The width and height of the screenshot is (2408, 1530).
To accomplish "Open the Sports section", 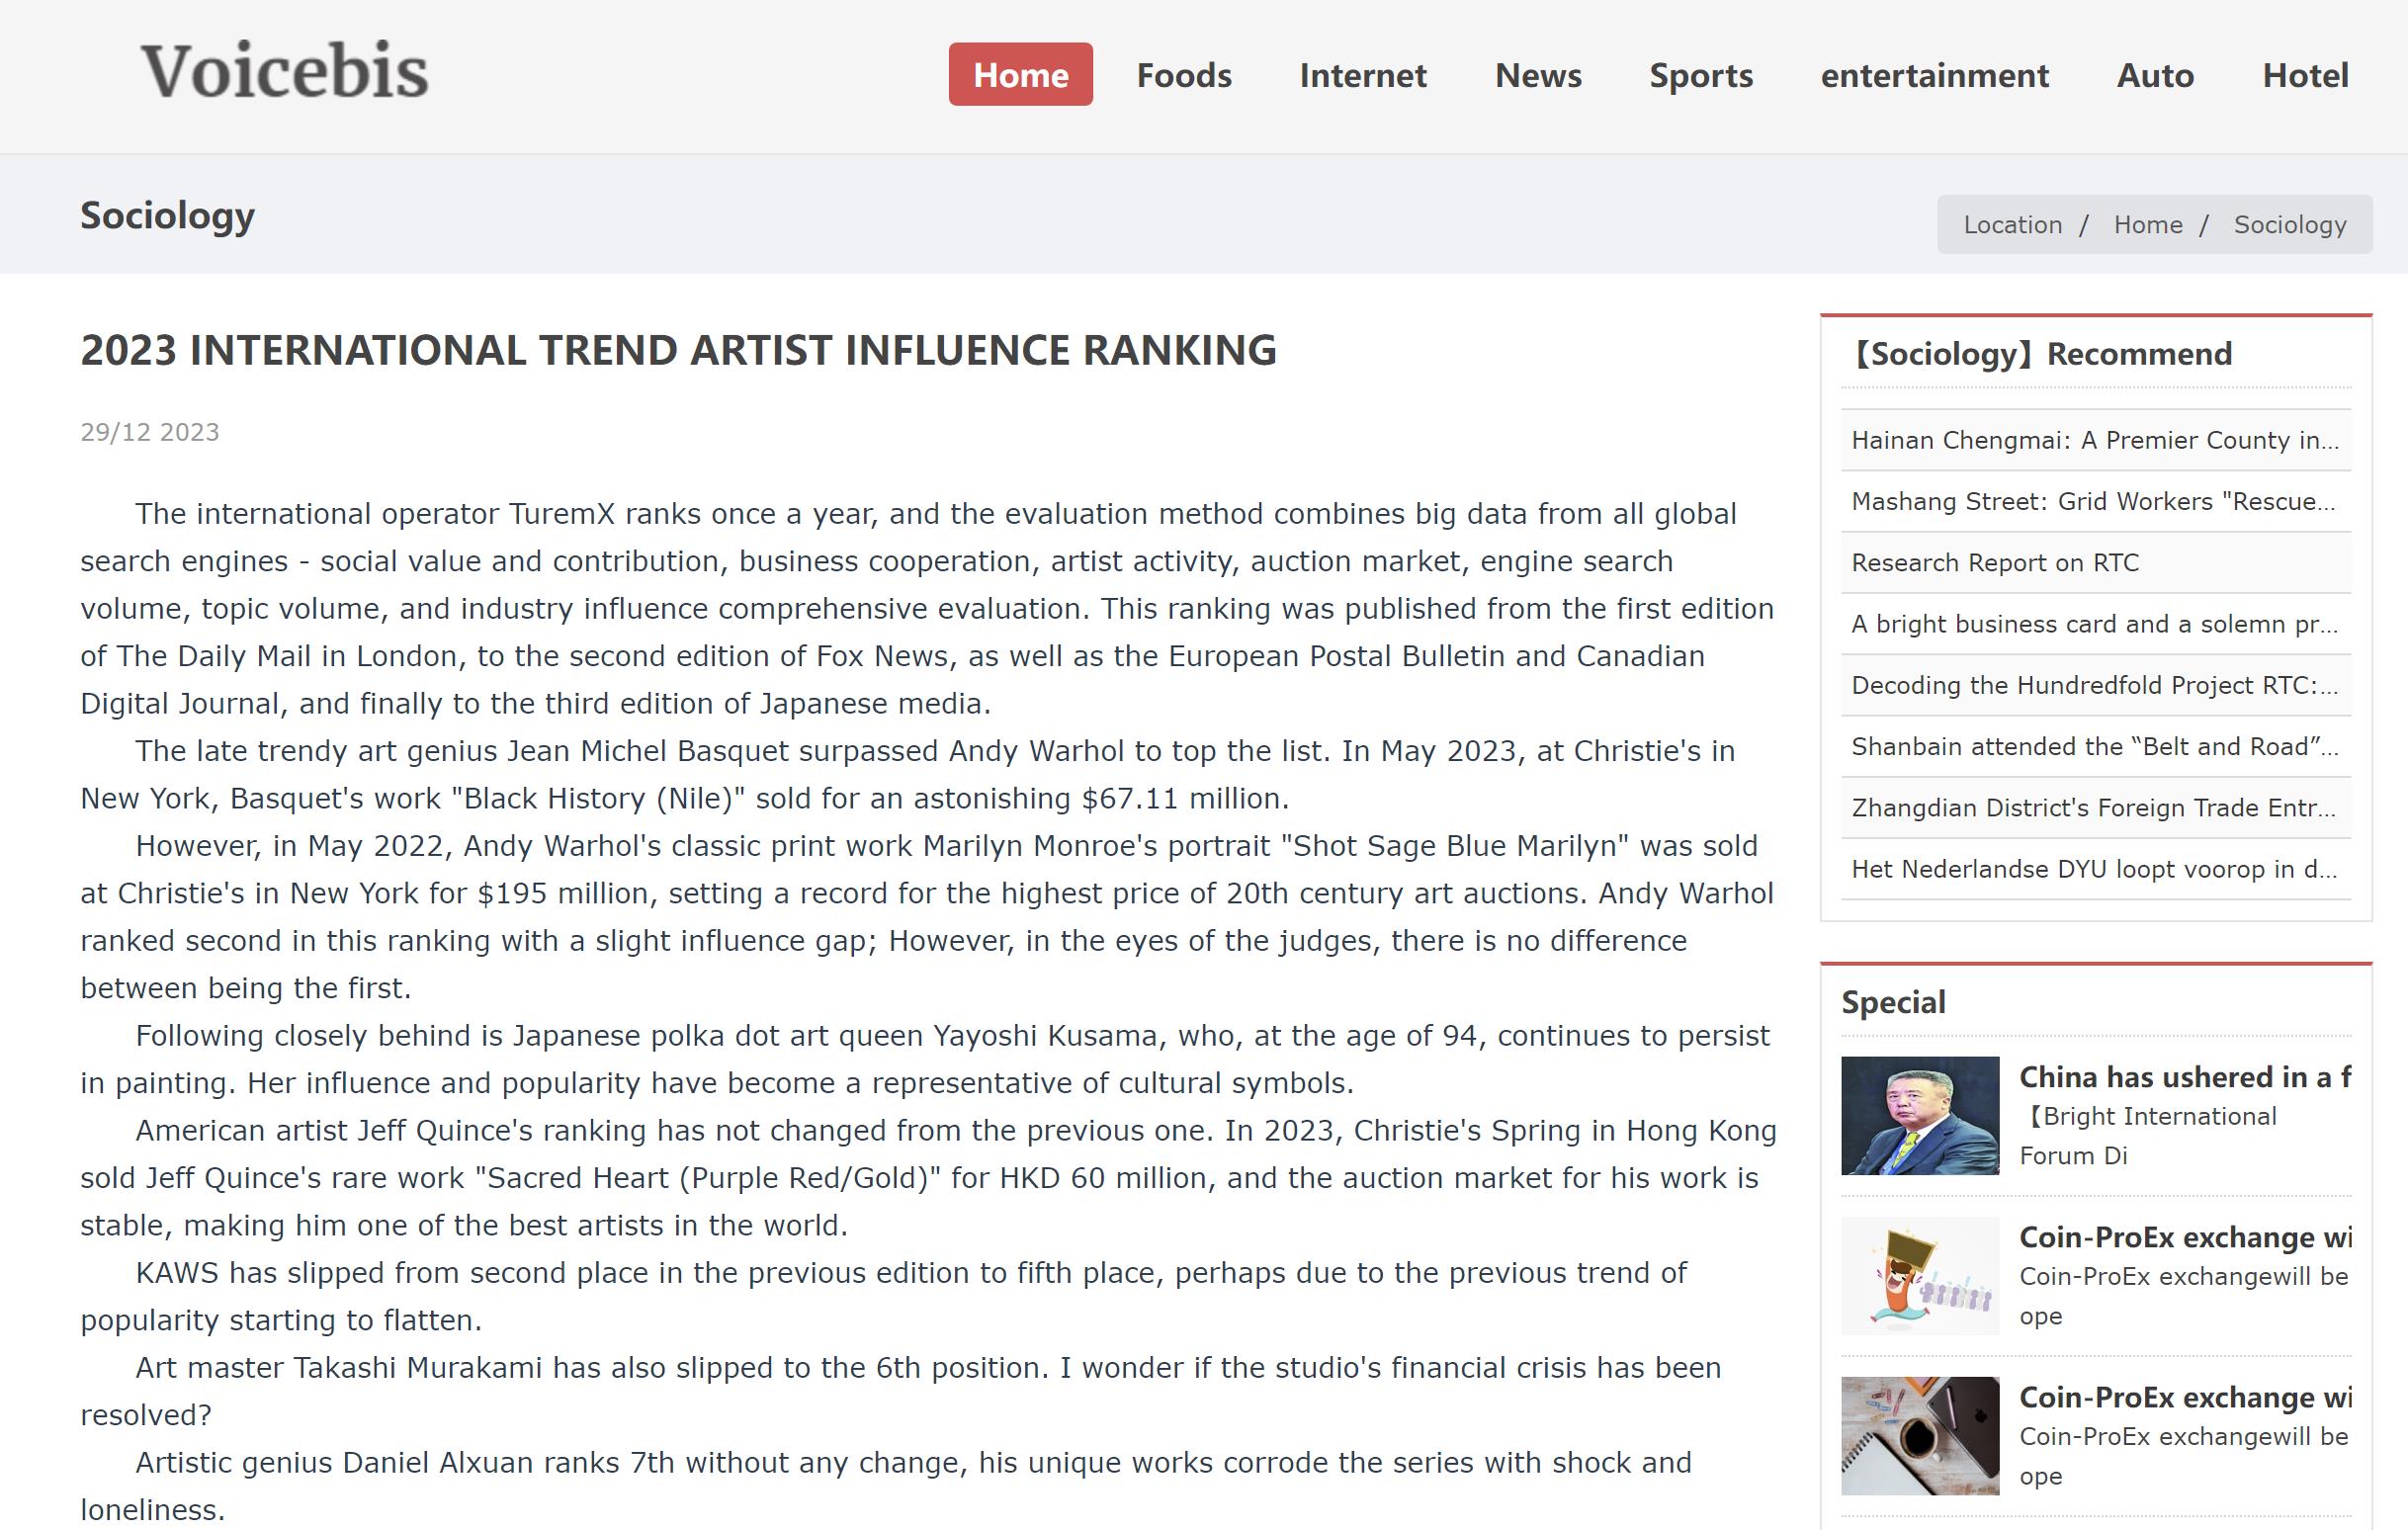I will pyautogui.click(x=1701, y=75).
